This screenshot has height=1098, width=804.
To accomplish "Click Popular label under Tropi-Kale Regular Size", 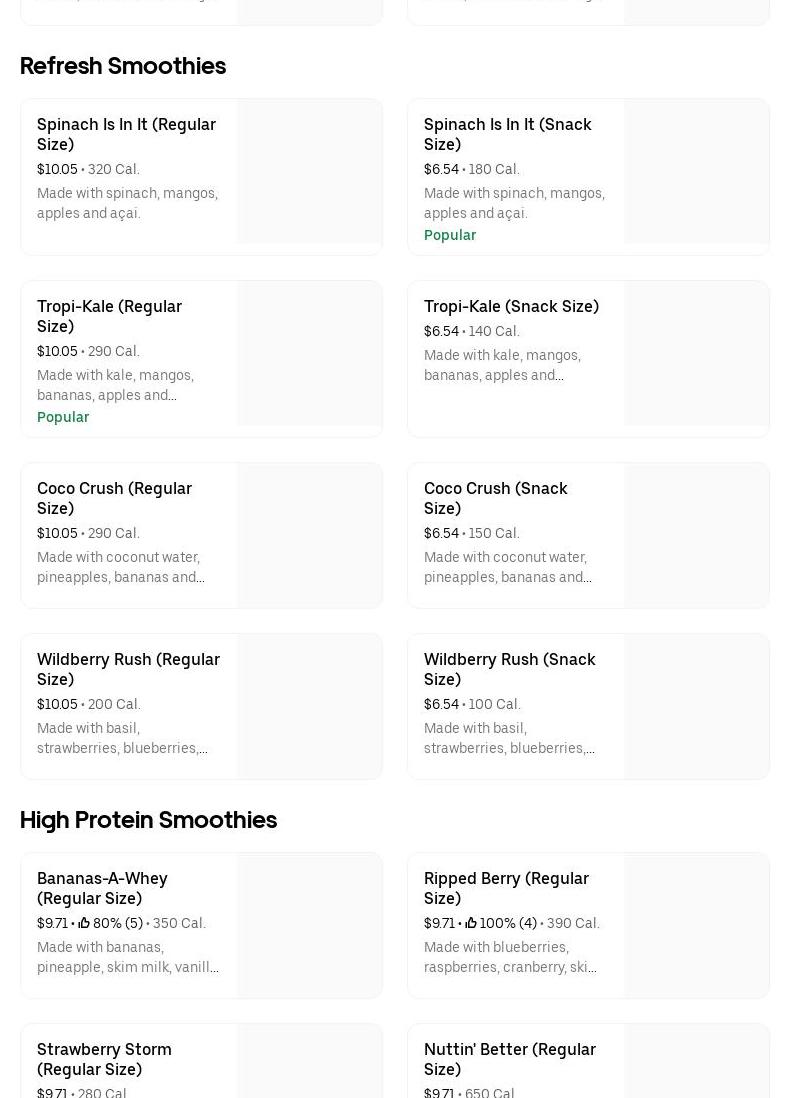I will [x=63, y=417].
